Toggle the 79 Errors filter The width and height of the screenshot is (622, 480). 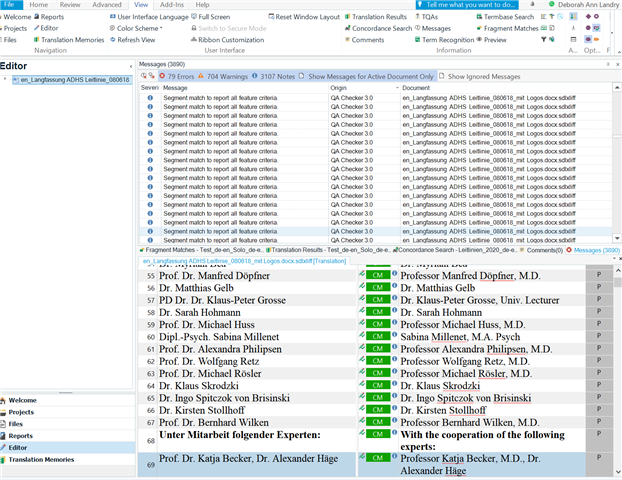(177, 76)
